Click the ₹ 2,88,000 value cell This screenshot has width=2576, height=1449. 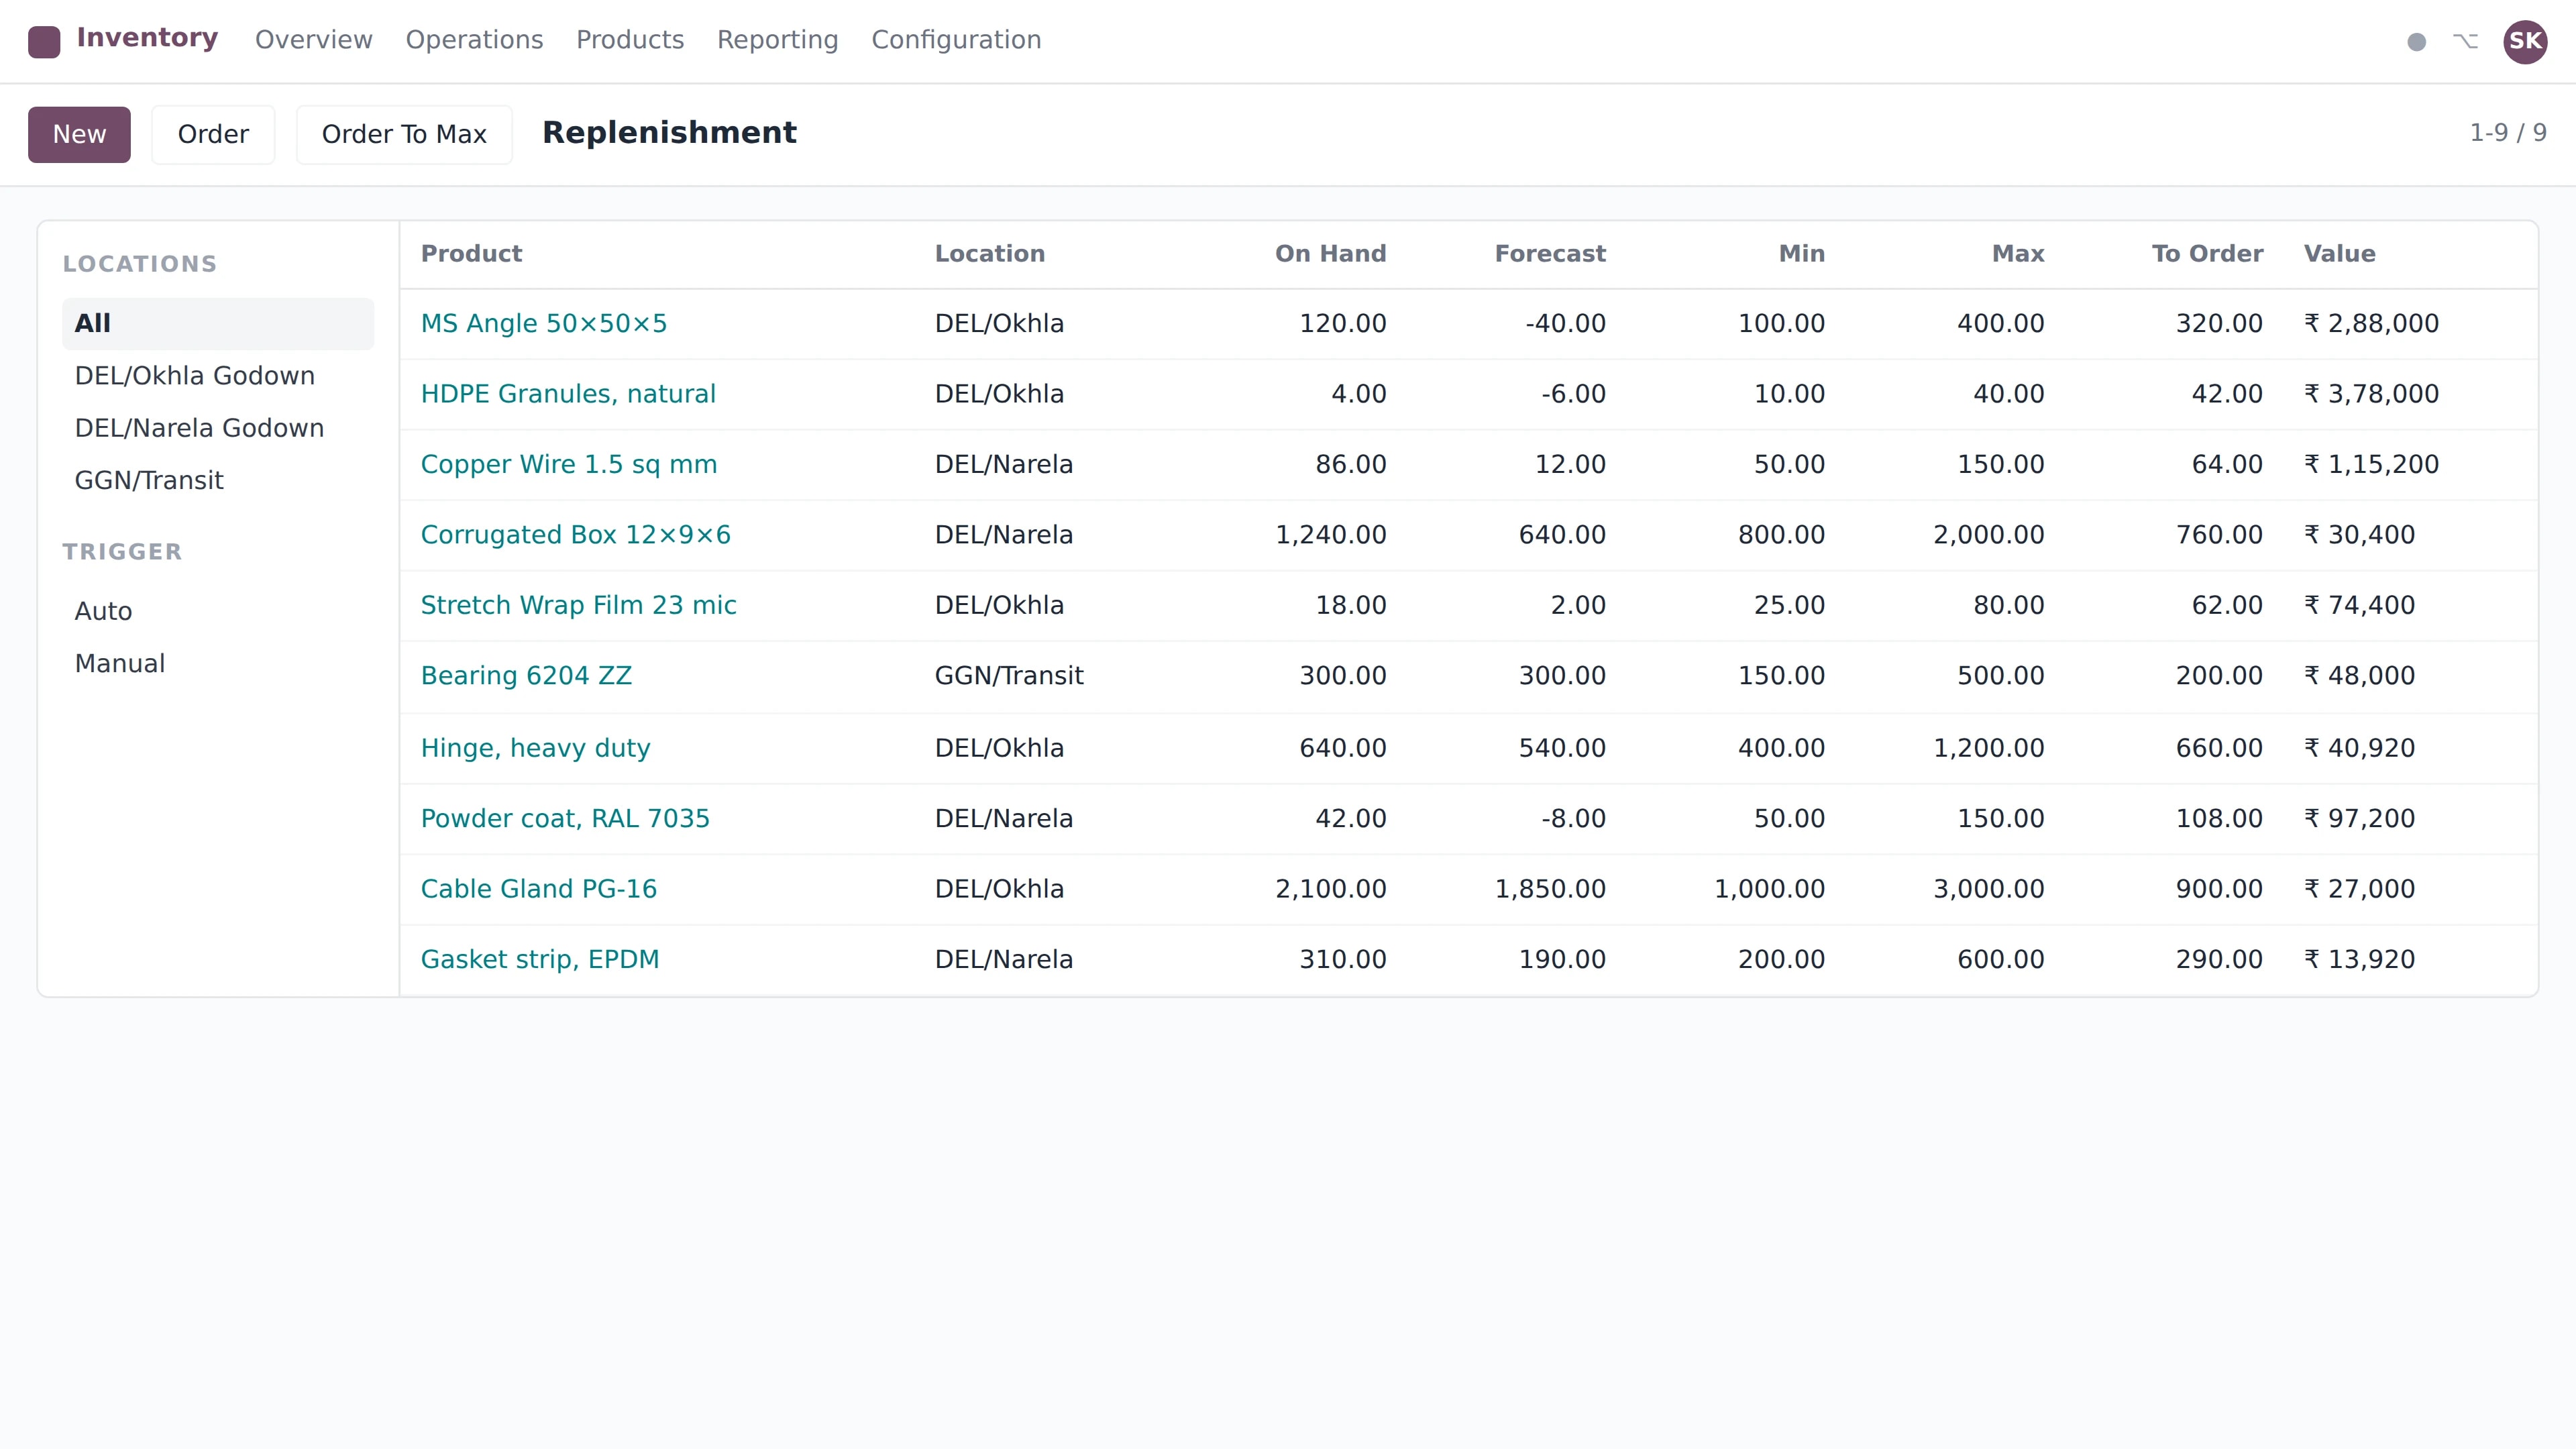pyautogui.click(x=2371, y=324)
